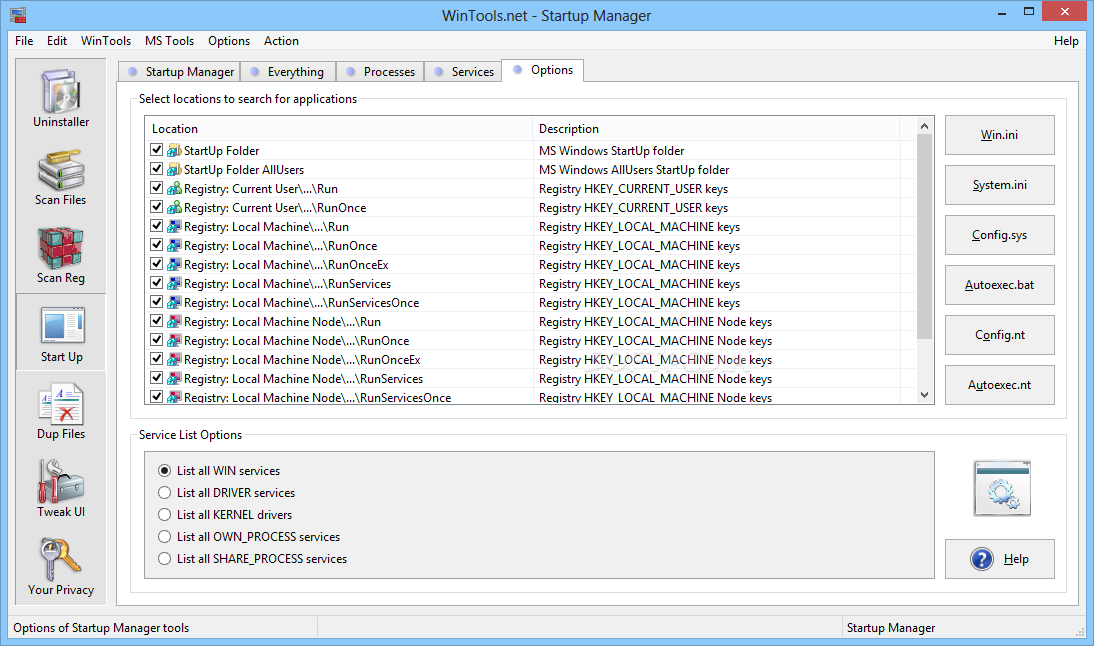Click the Location column header

point(338,129)
